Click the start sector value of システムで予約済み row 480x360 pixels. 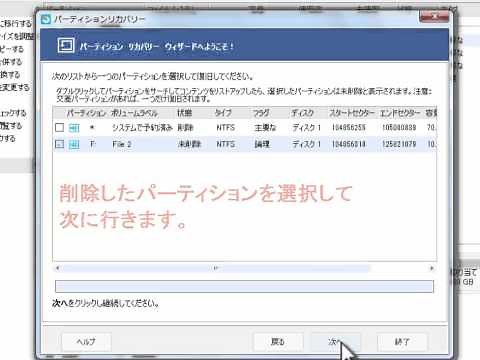coord(348,127)
